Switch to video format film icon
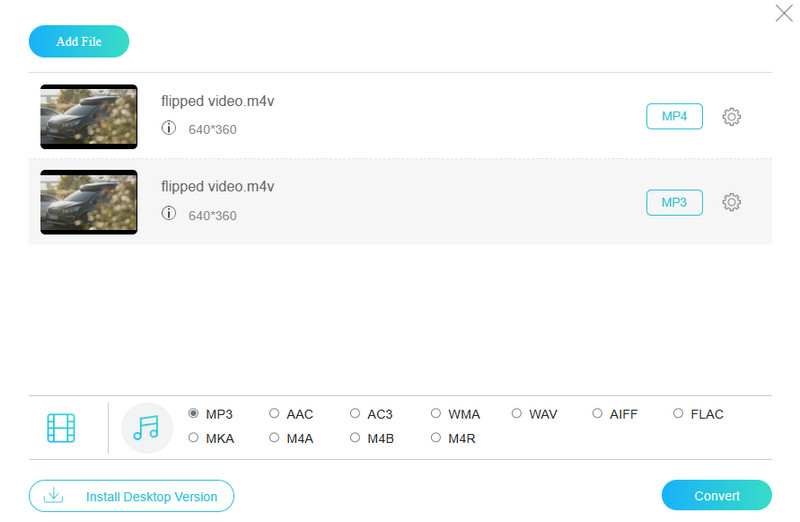Viewport: 800px width, 522px height. click(x=61, y=428)
